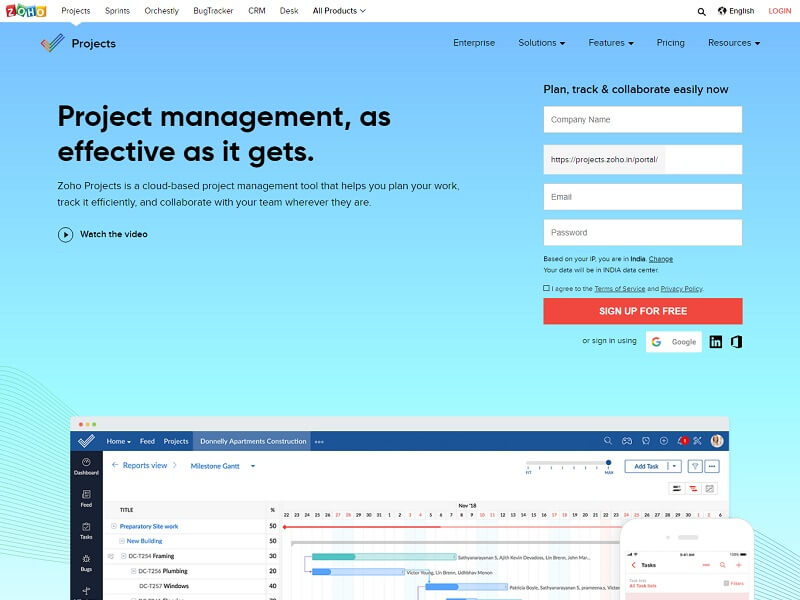The height and width of the screenshot is (600, 800).
Task: Play the Watch the video circle icon
Action: coord(65,235)
